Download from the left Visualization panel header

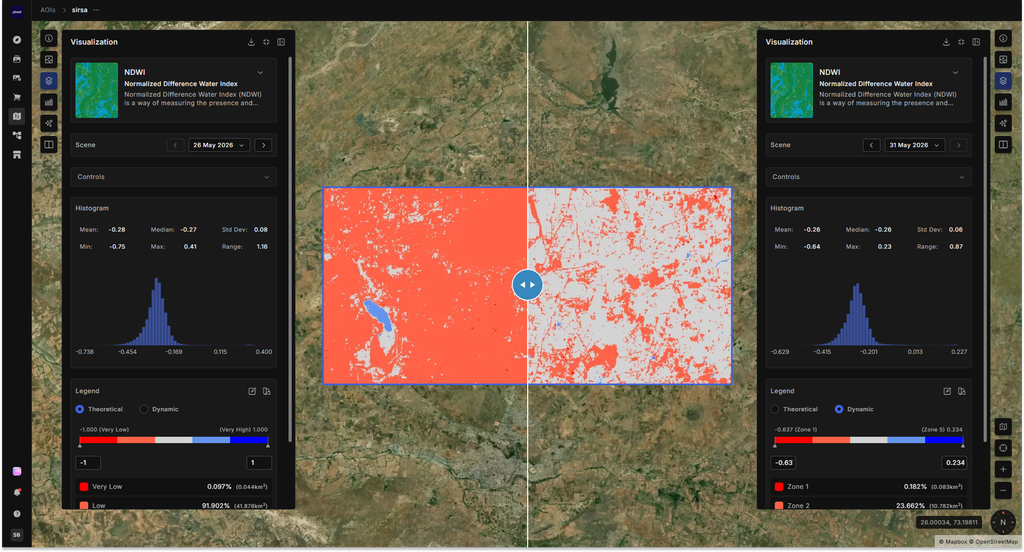coord(251,42)
